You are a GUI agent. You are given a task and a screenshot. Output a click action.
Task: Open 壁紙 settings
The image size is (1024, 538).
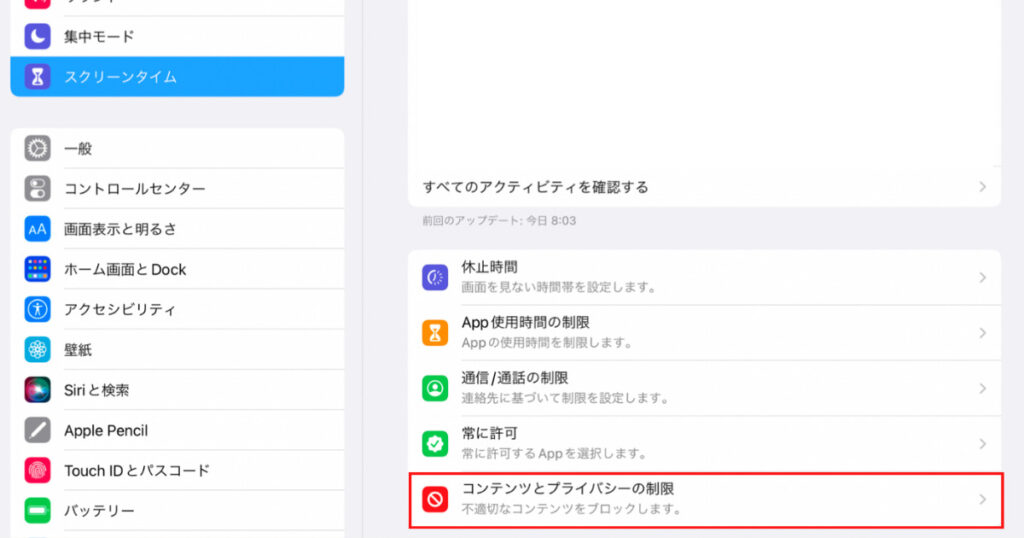click(177, 350)
